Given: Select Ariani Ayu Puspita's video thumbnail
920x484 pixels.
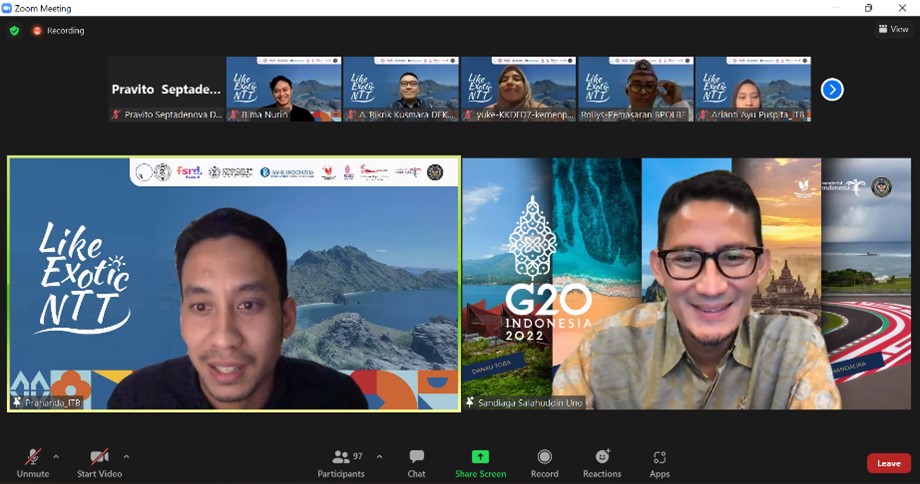Looking at the screenshot, I should point(752,89).
